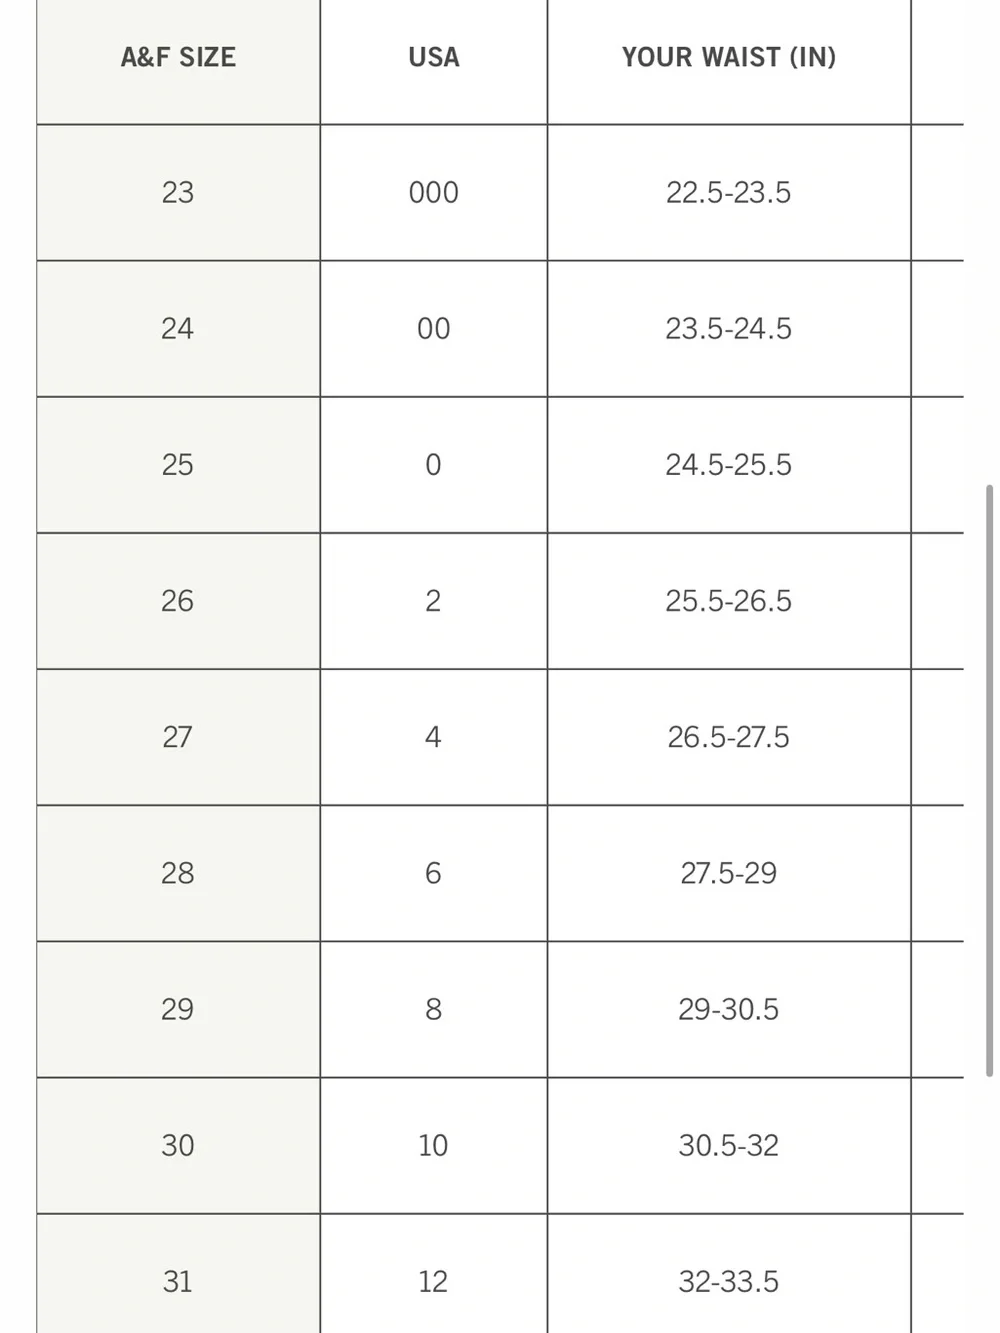Select the A&F size 24 cell
Screen dimensions: 1000x1333
(178, 328)
